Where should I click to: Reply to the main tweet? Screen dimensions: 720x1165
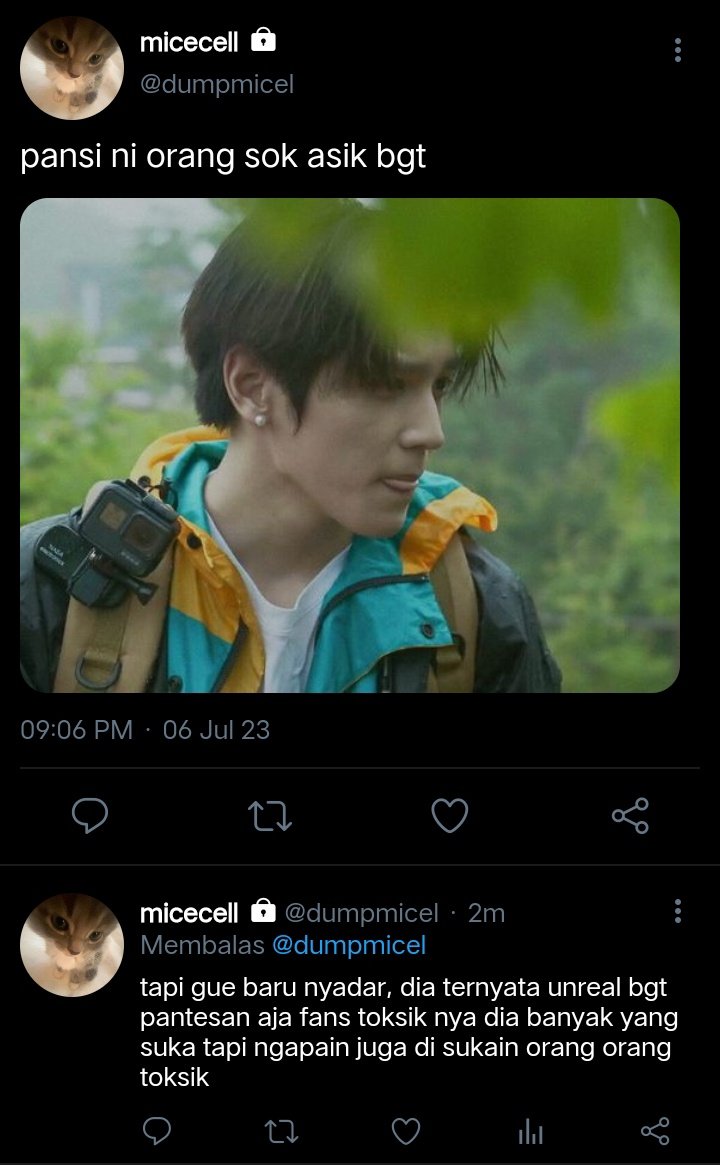(90, 816)
